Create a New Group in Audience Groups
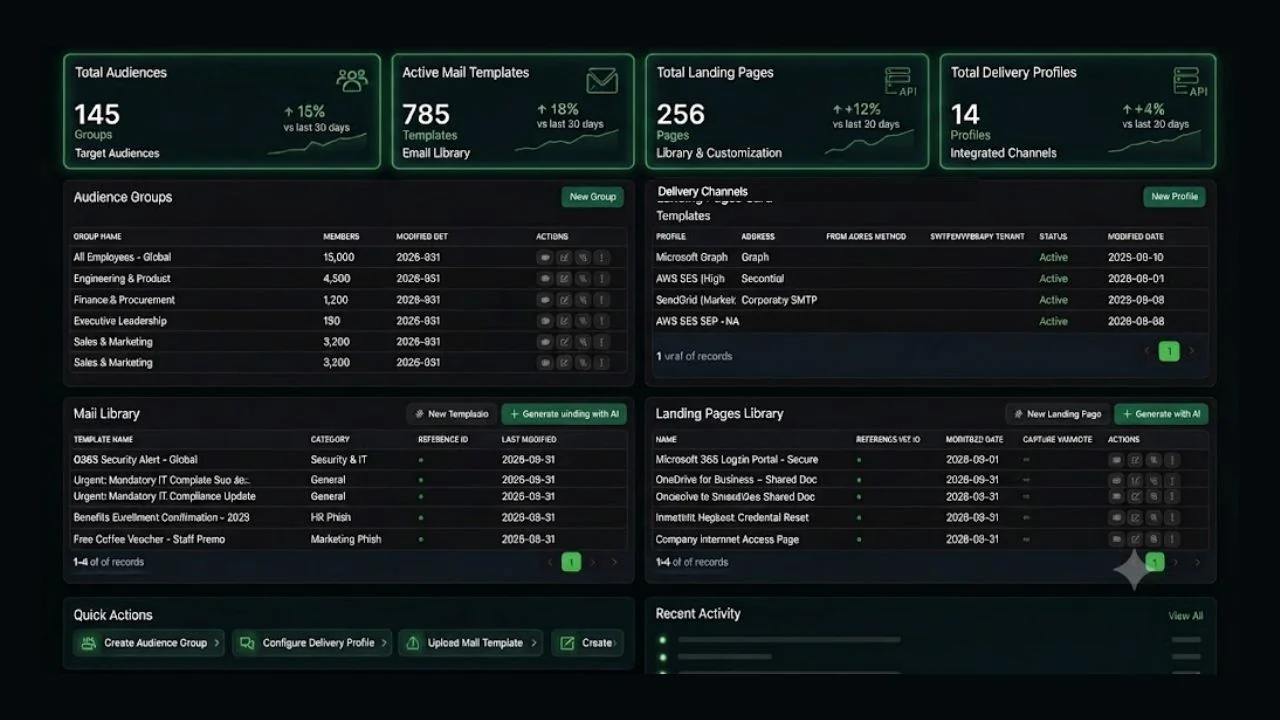This screenshot has width=1280, height=720. (593, 197)
